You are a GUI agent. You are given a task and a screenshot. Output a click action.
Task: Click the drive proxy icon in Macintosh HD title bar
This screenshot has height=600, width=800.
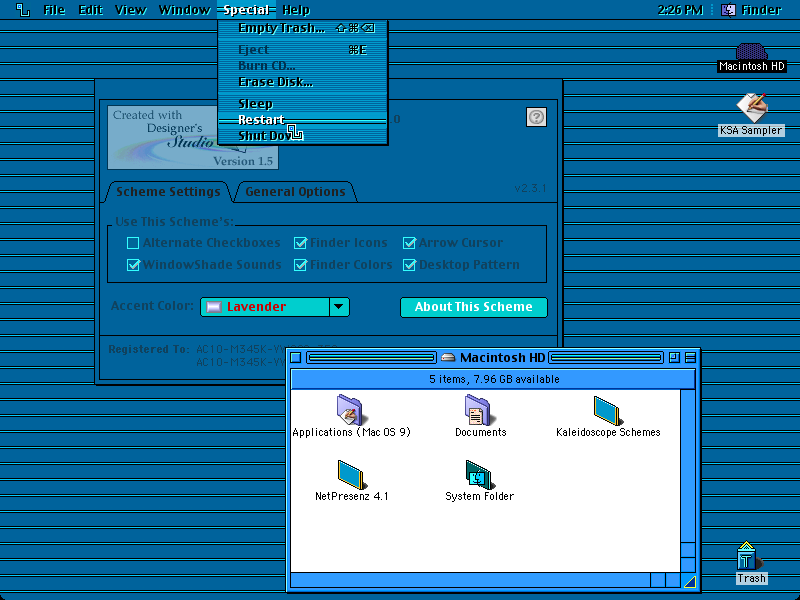click(x=448, y=358)
